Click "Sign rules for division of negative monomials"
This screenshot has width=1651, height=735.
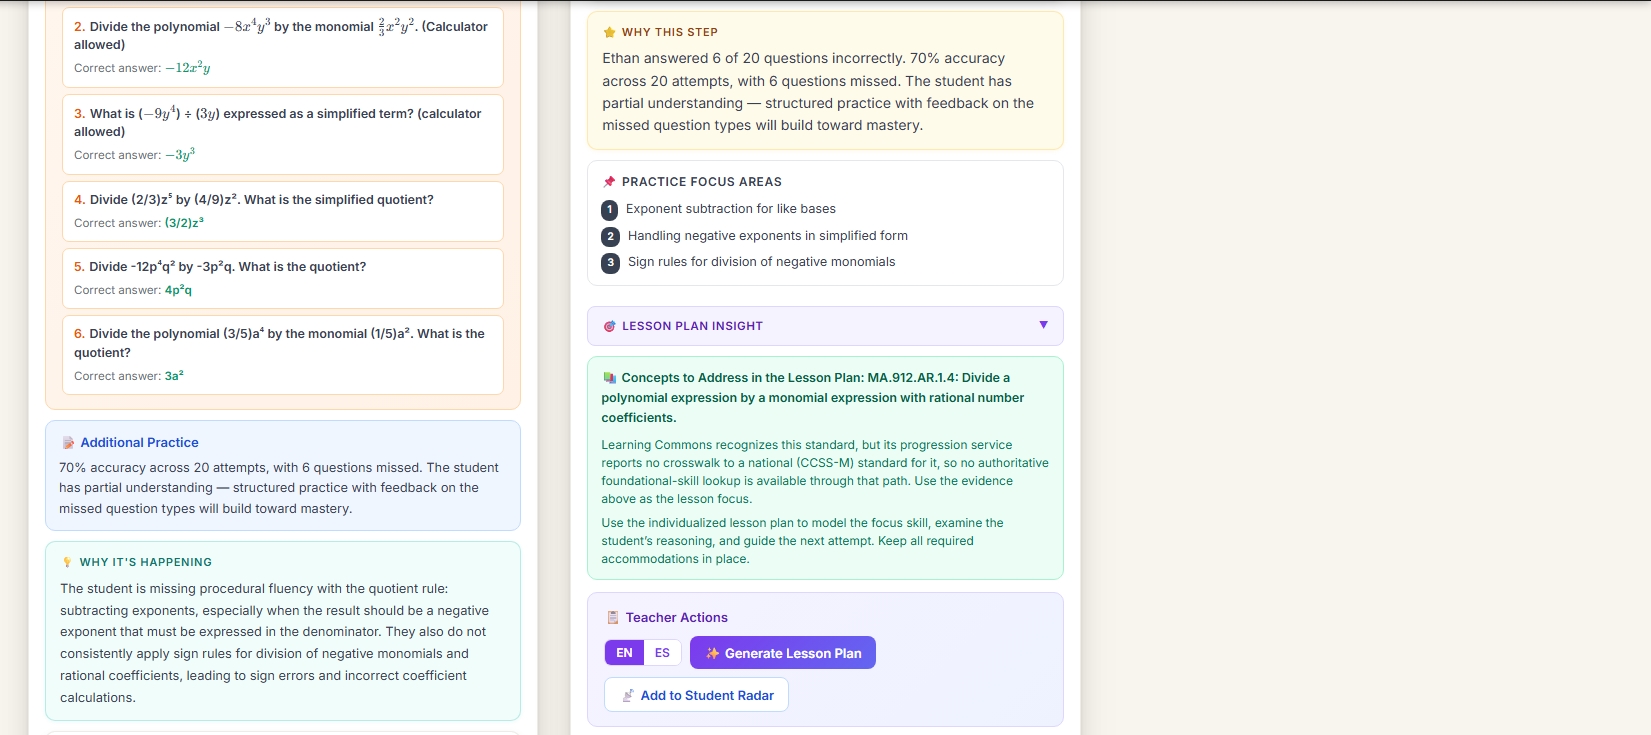[762, 262]
